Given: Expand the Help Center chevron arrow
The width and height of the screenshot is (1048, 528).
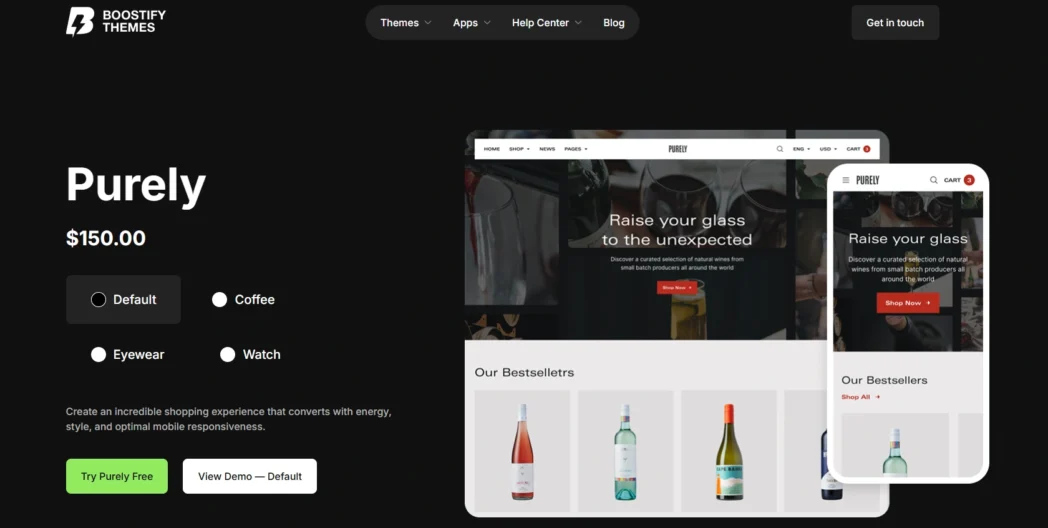Looking at the screenshot, I should pyautogui.click(x=578, y=23).
